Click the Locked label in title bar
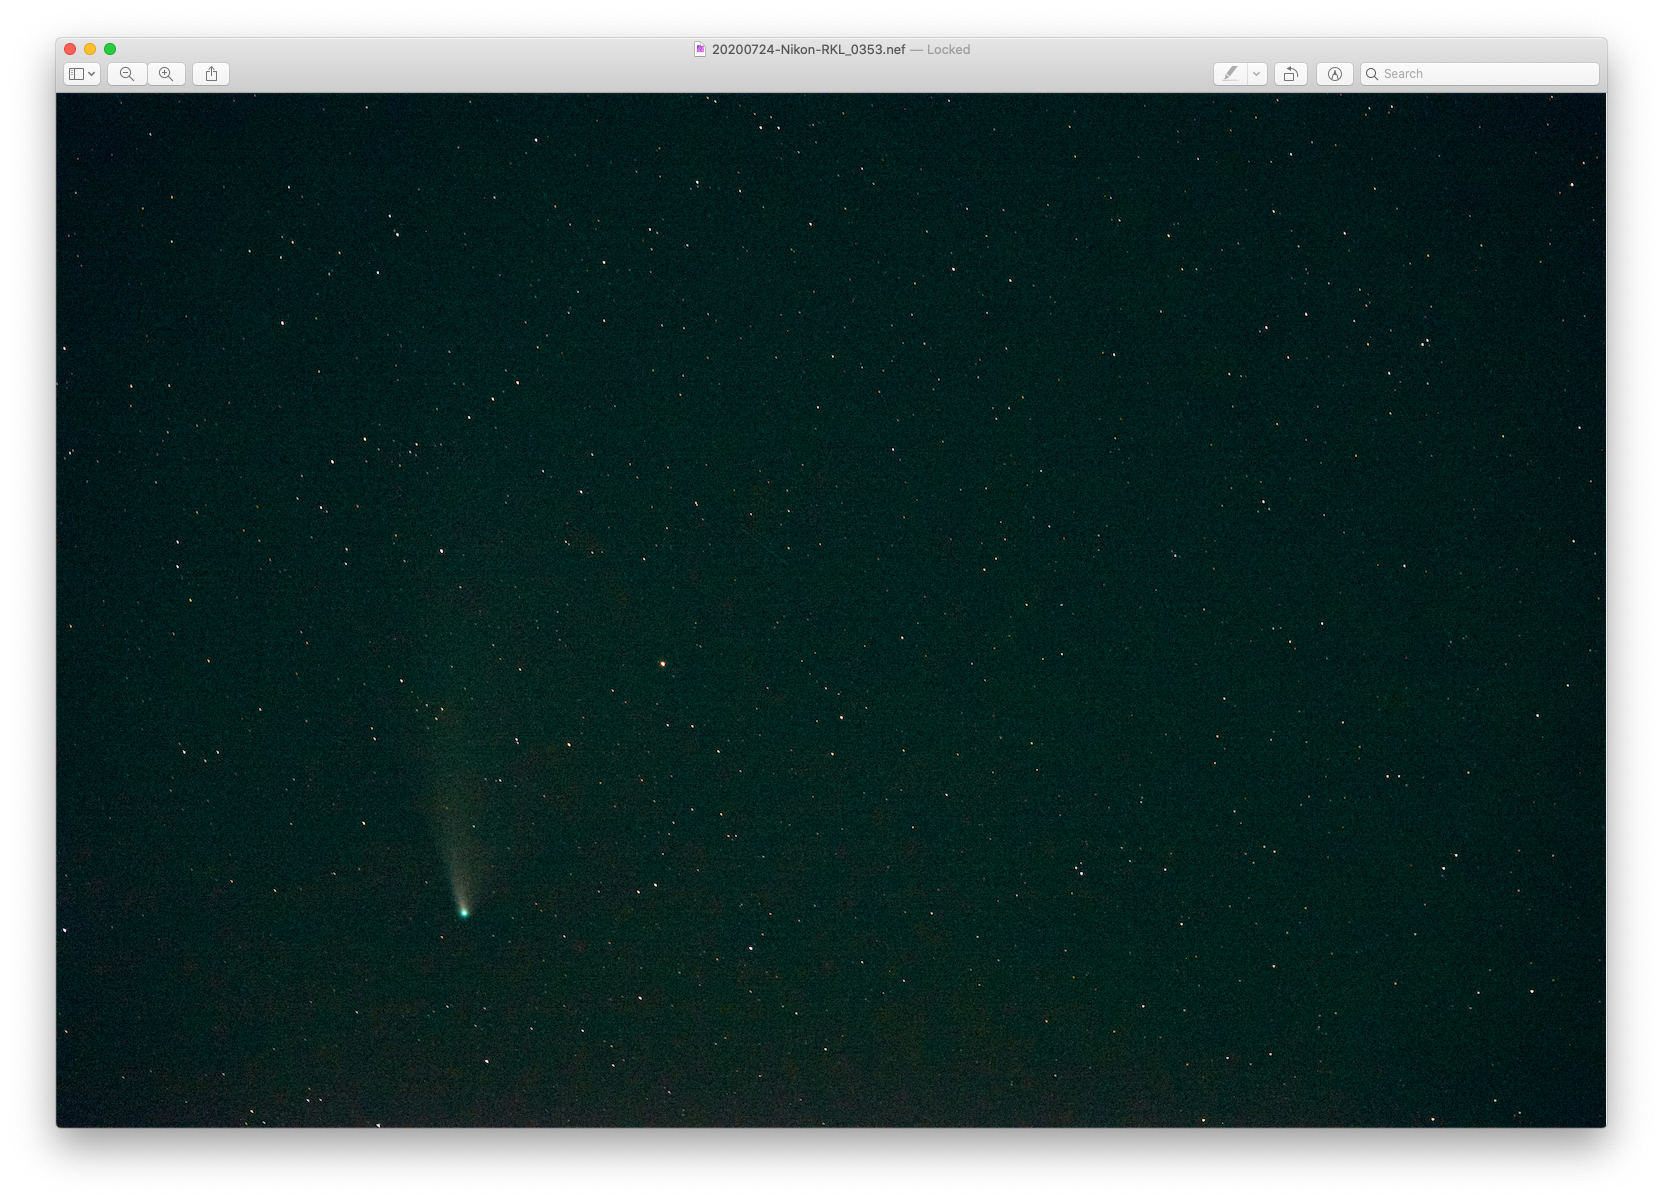 click(x=948, y=49)
